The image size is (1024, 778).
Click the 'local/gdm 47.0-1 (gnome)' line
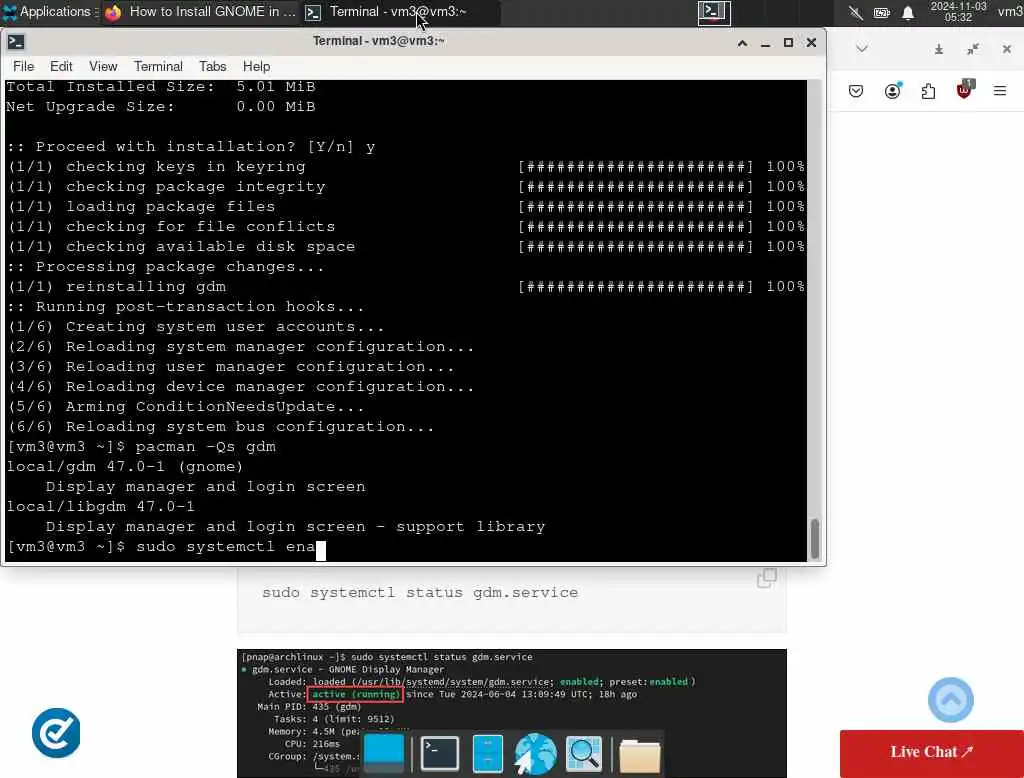pos(125,467)
